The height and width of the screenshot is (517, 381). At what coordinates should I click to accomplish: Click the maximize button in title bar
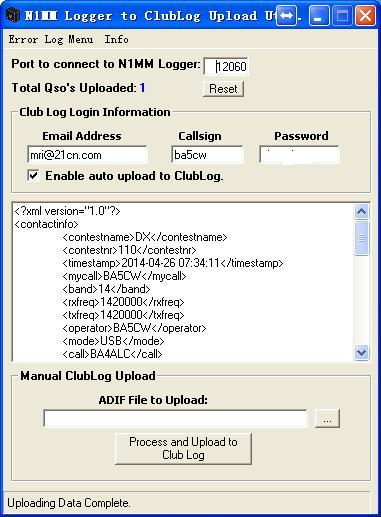(x=342, y=15)
